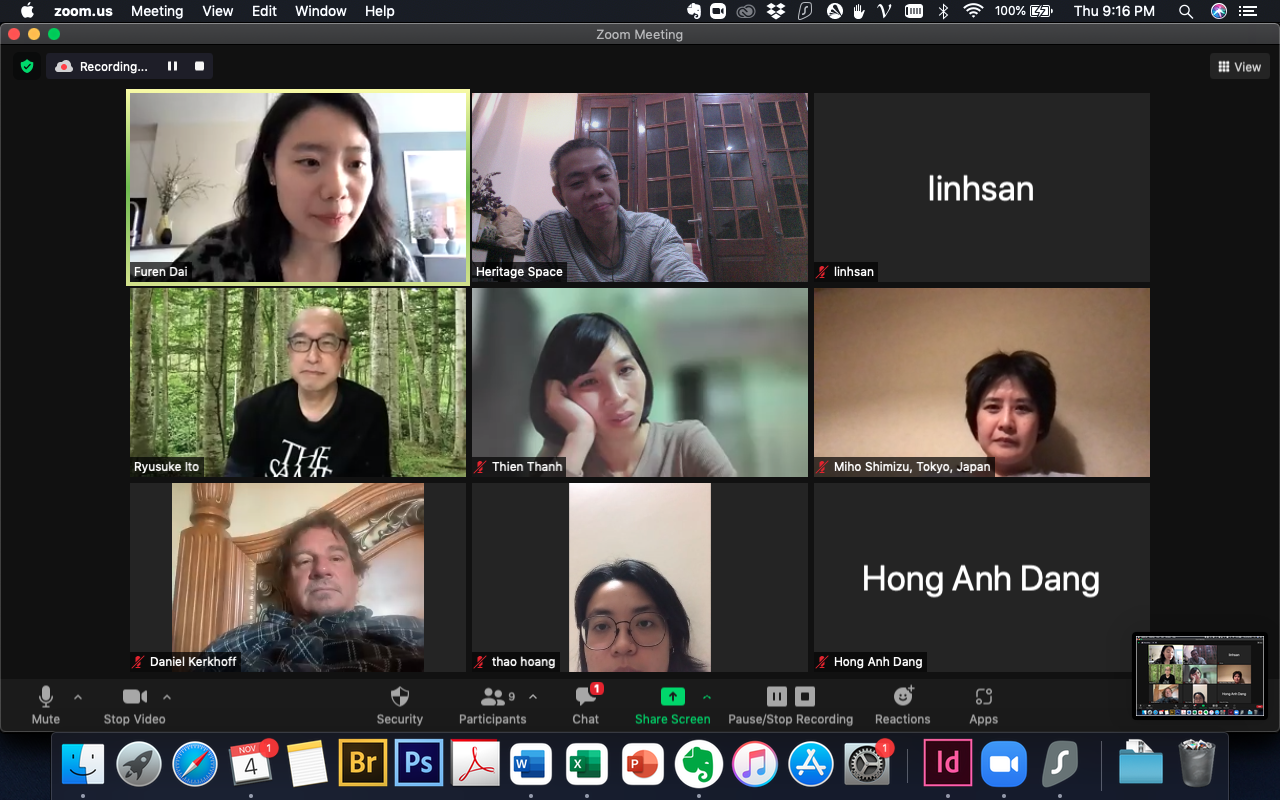Screen dimensions: 1280x800
Task: Open the Meeting menu in menu bar
Action: tap(157, 11)
